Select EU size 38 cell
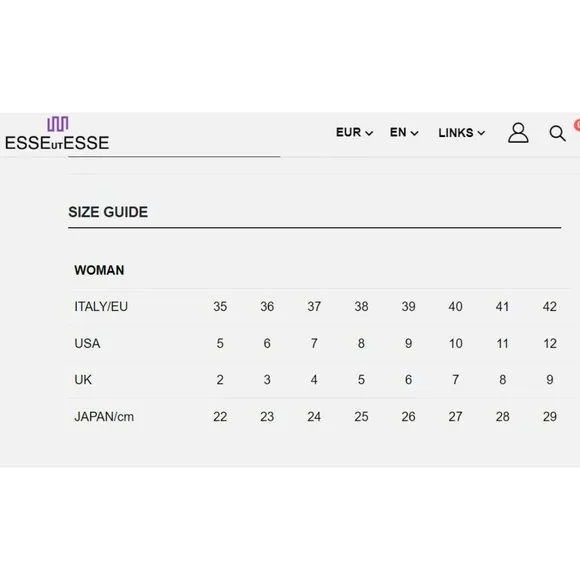The width and height of the screenshot is (580, 580). tap(361, 307)
